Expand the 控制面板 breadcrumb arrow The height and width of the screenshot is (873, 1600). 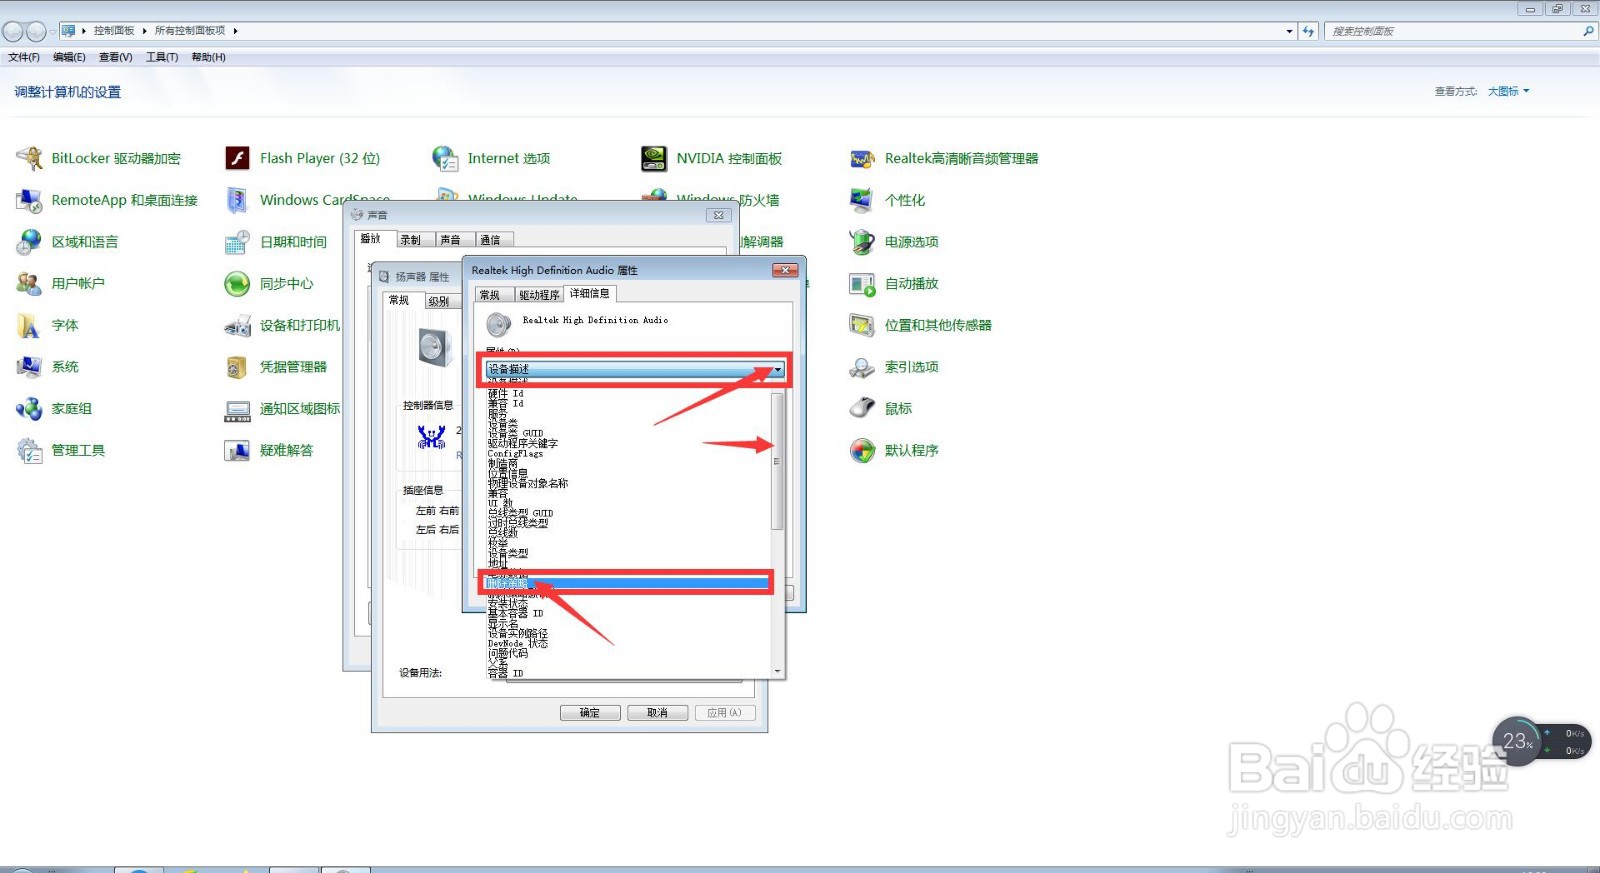point(144,31)
